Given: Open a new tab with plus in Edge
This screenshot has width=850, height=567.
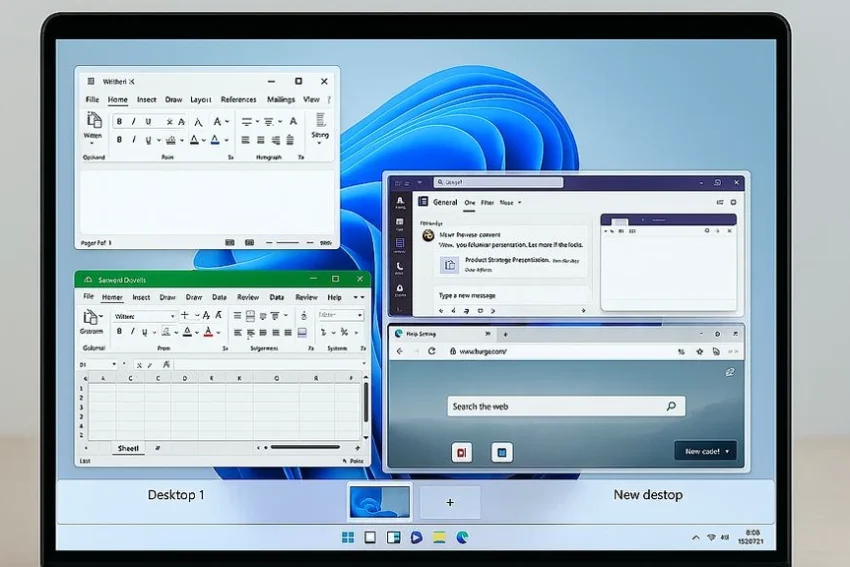Looking at the screenshot, I should point(505,334).
